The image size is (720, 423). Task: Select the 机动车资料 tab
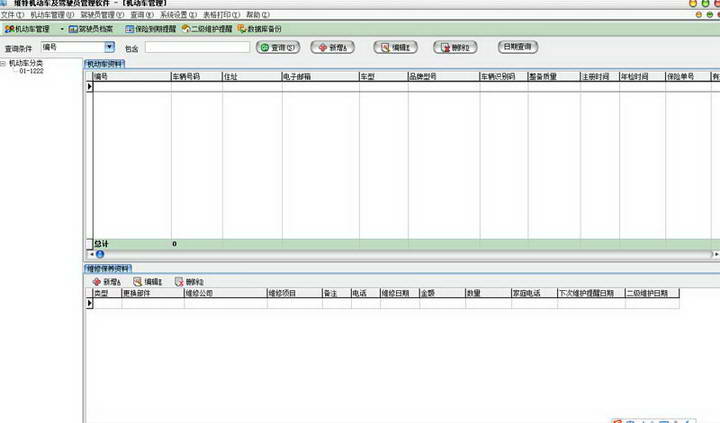[105, 64]
